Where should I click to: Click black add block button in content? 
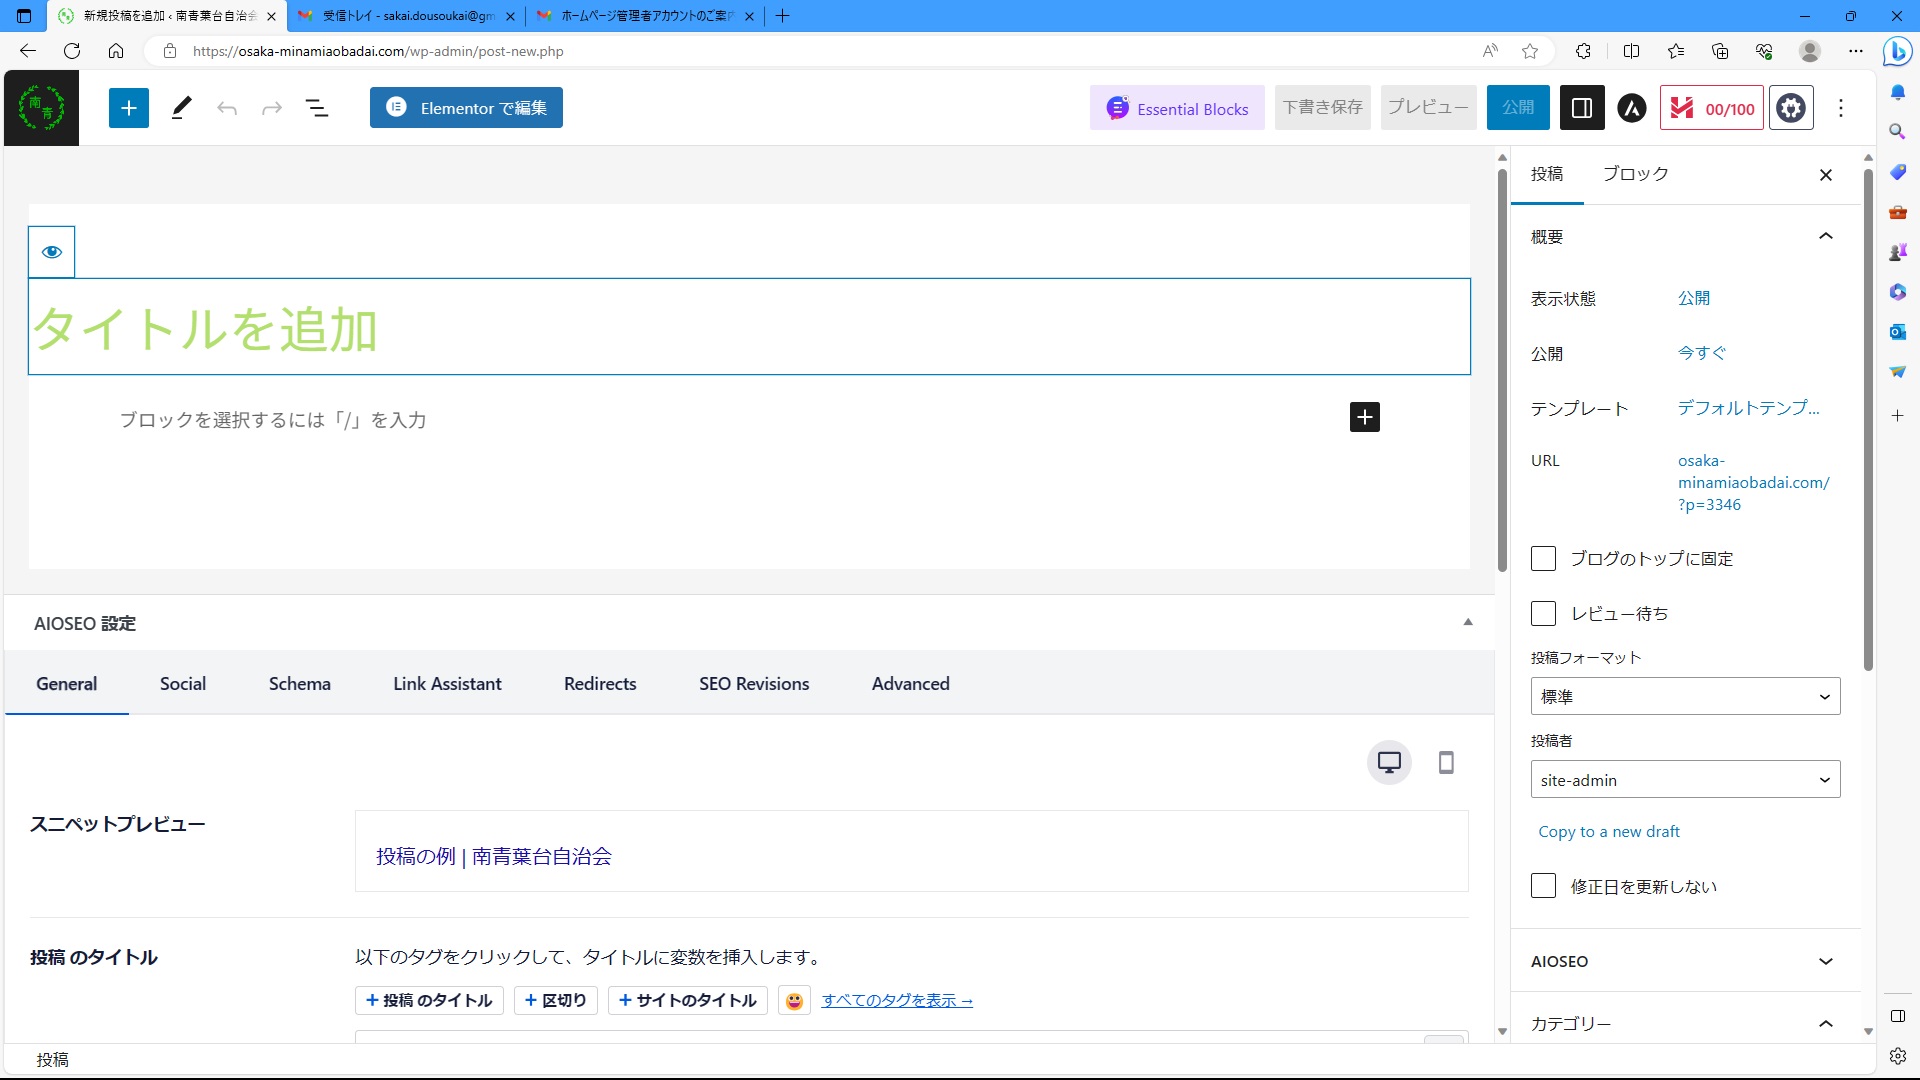pyautogui.click(x=1364, y=417)
